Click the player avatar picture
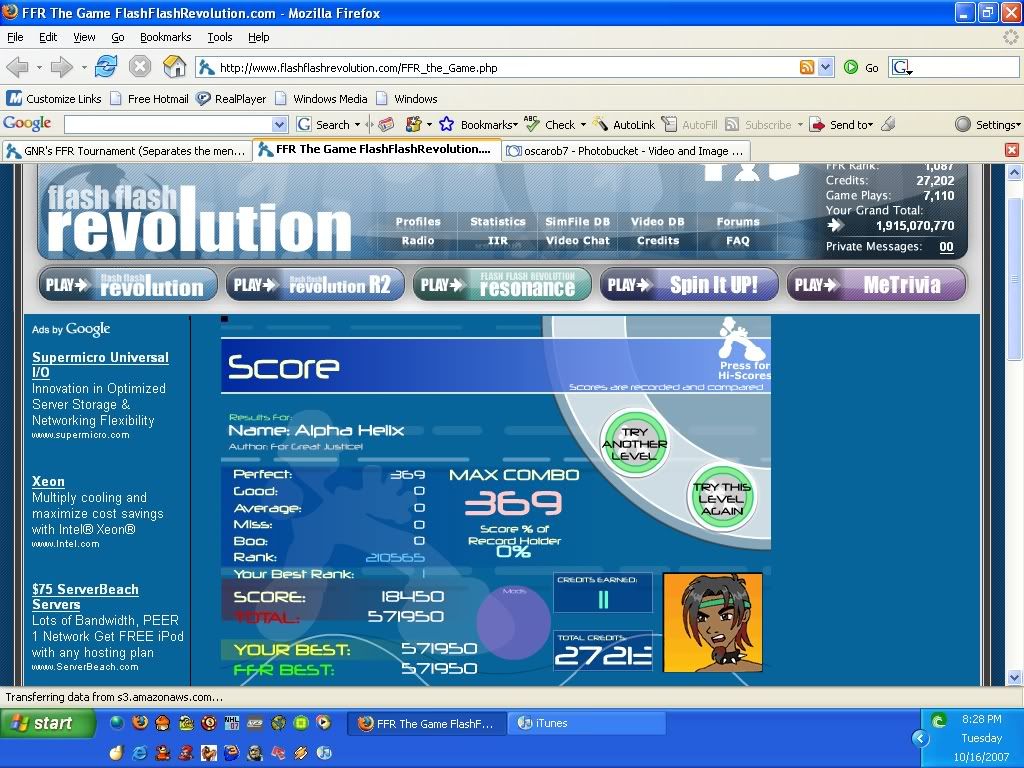 click(x=712, y=622)
